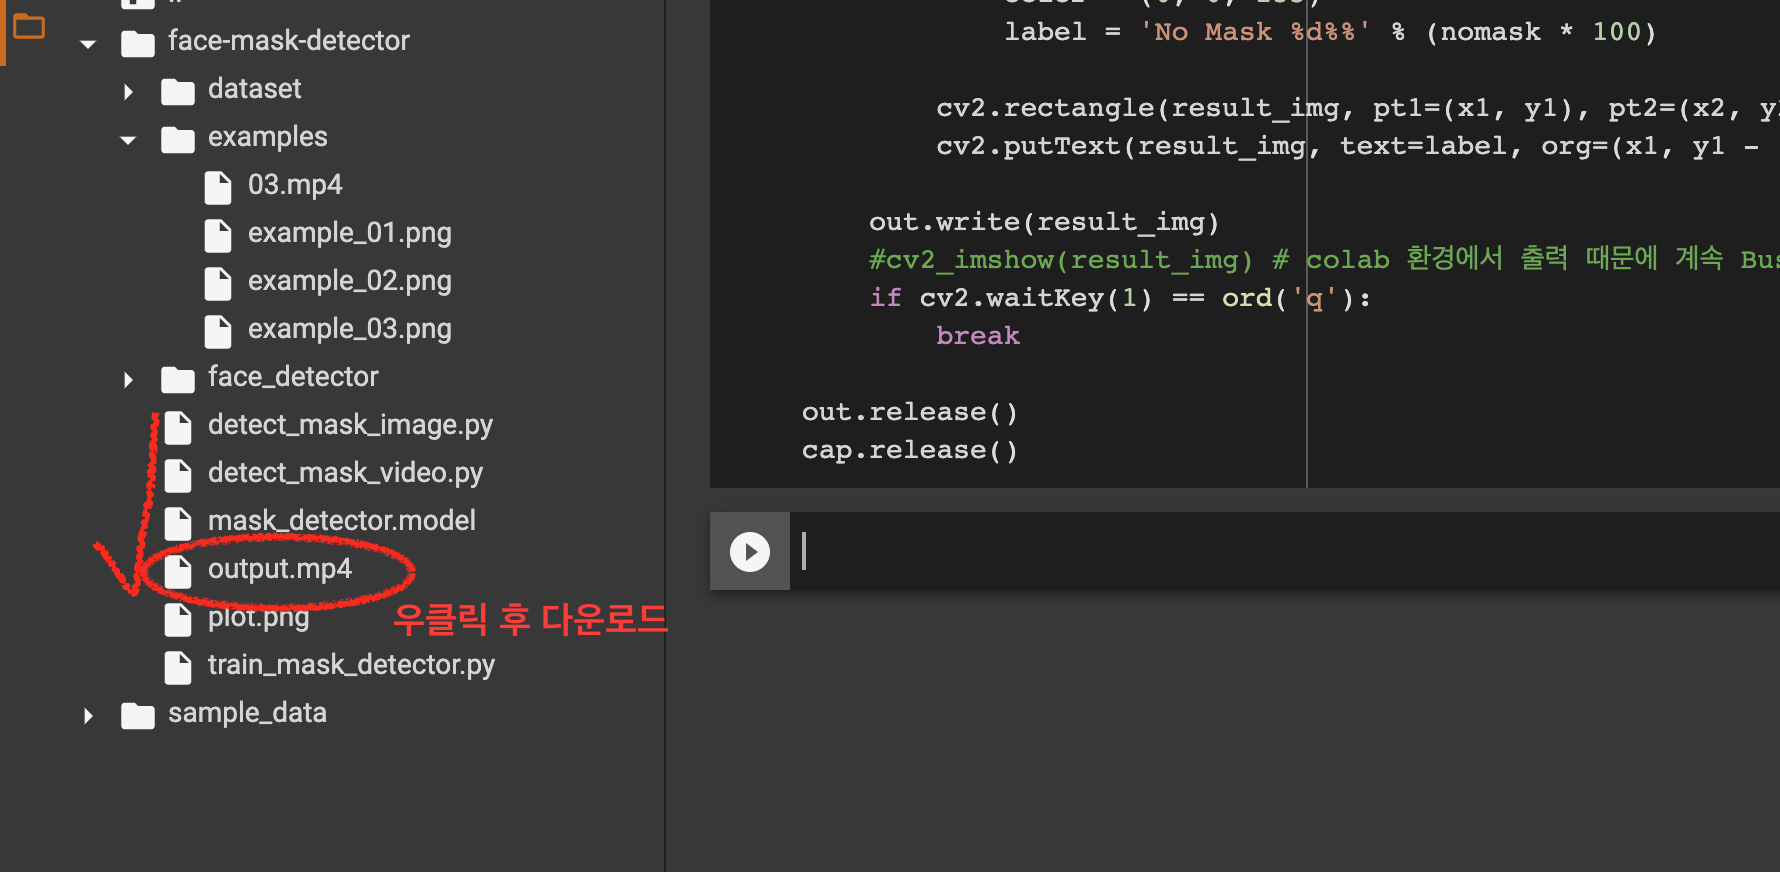
Task: Click the out.release() code line
Action: [910, 412]
